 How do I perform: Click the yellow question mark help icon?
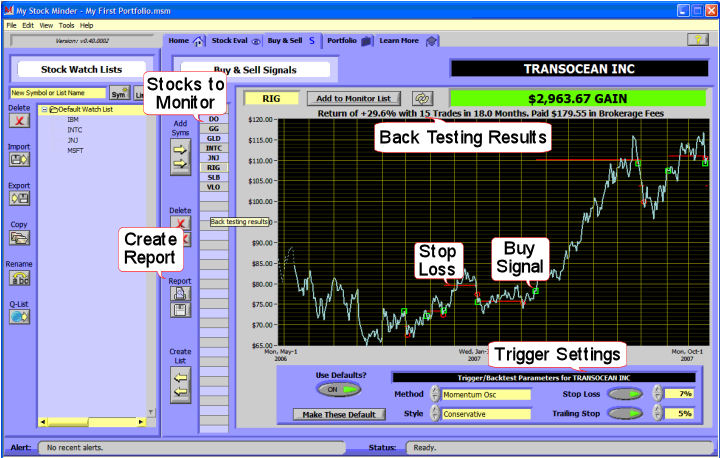click(698, 40)
